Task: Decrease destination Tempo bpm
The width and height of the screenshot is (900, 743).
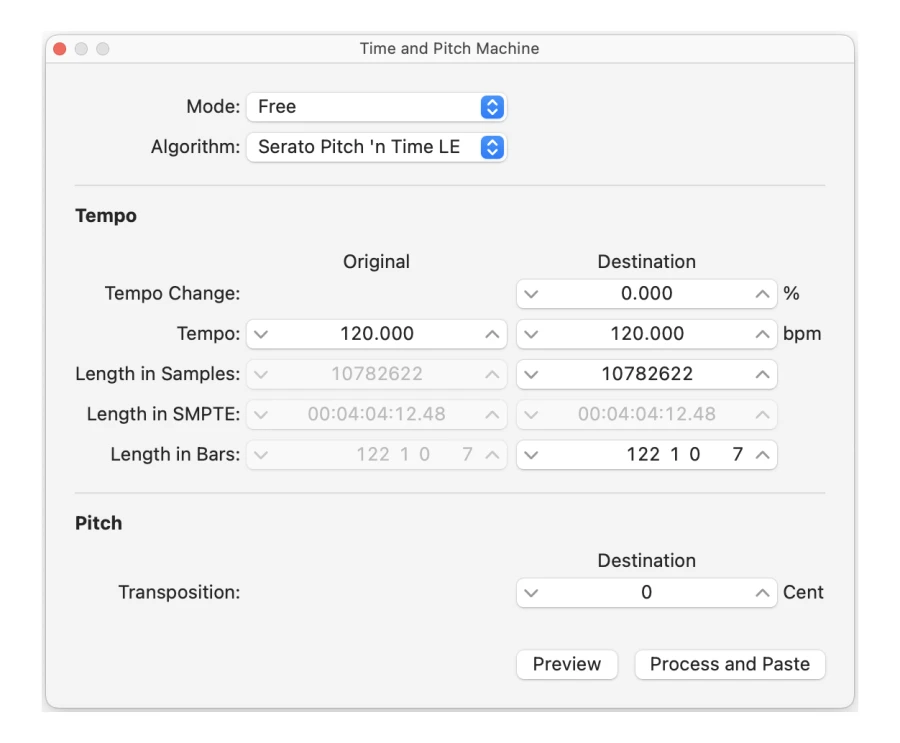Action: click(x=532, y=334)
